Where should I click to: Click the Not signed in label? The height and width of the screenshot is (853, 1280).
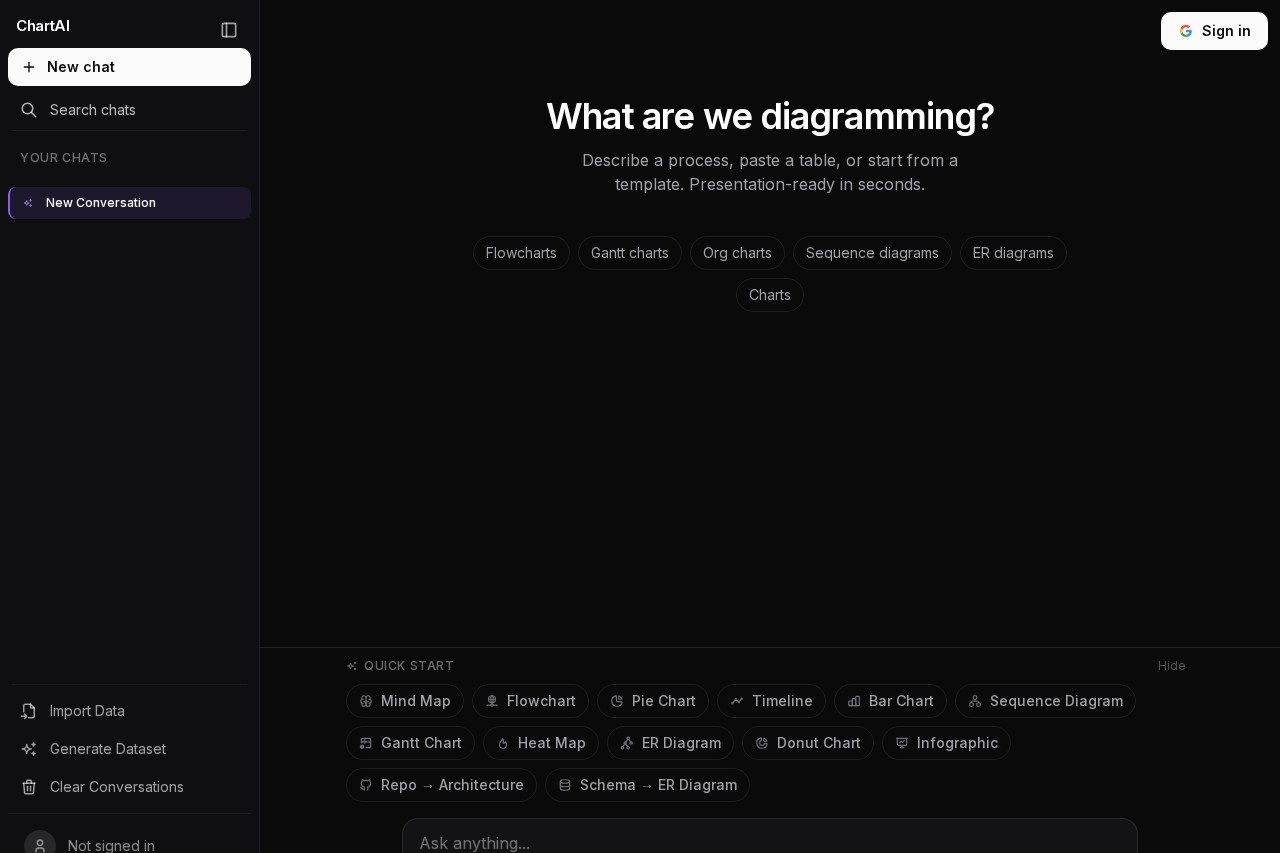coord(111,845)
